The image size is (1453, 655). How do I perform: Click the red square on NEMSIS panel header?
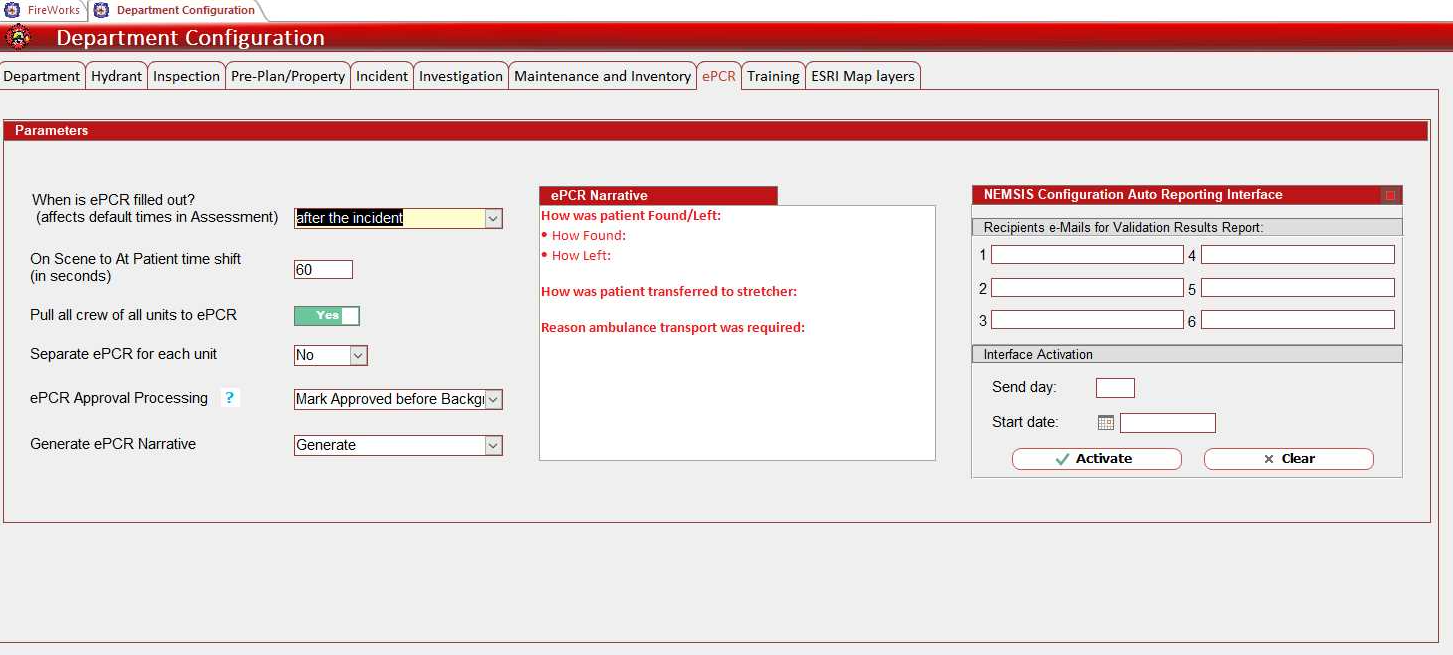coord(1390,196)
